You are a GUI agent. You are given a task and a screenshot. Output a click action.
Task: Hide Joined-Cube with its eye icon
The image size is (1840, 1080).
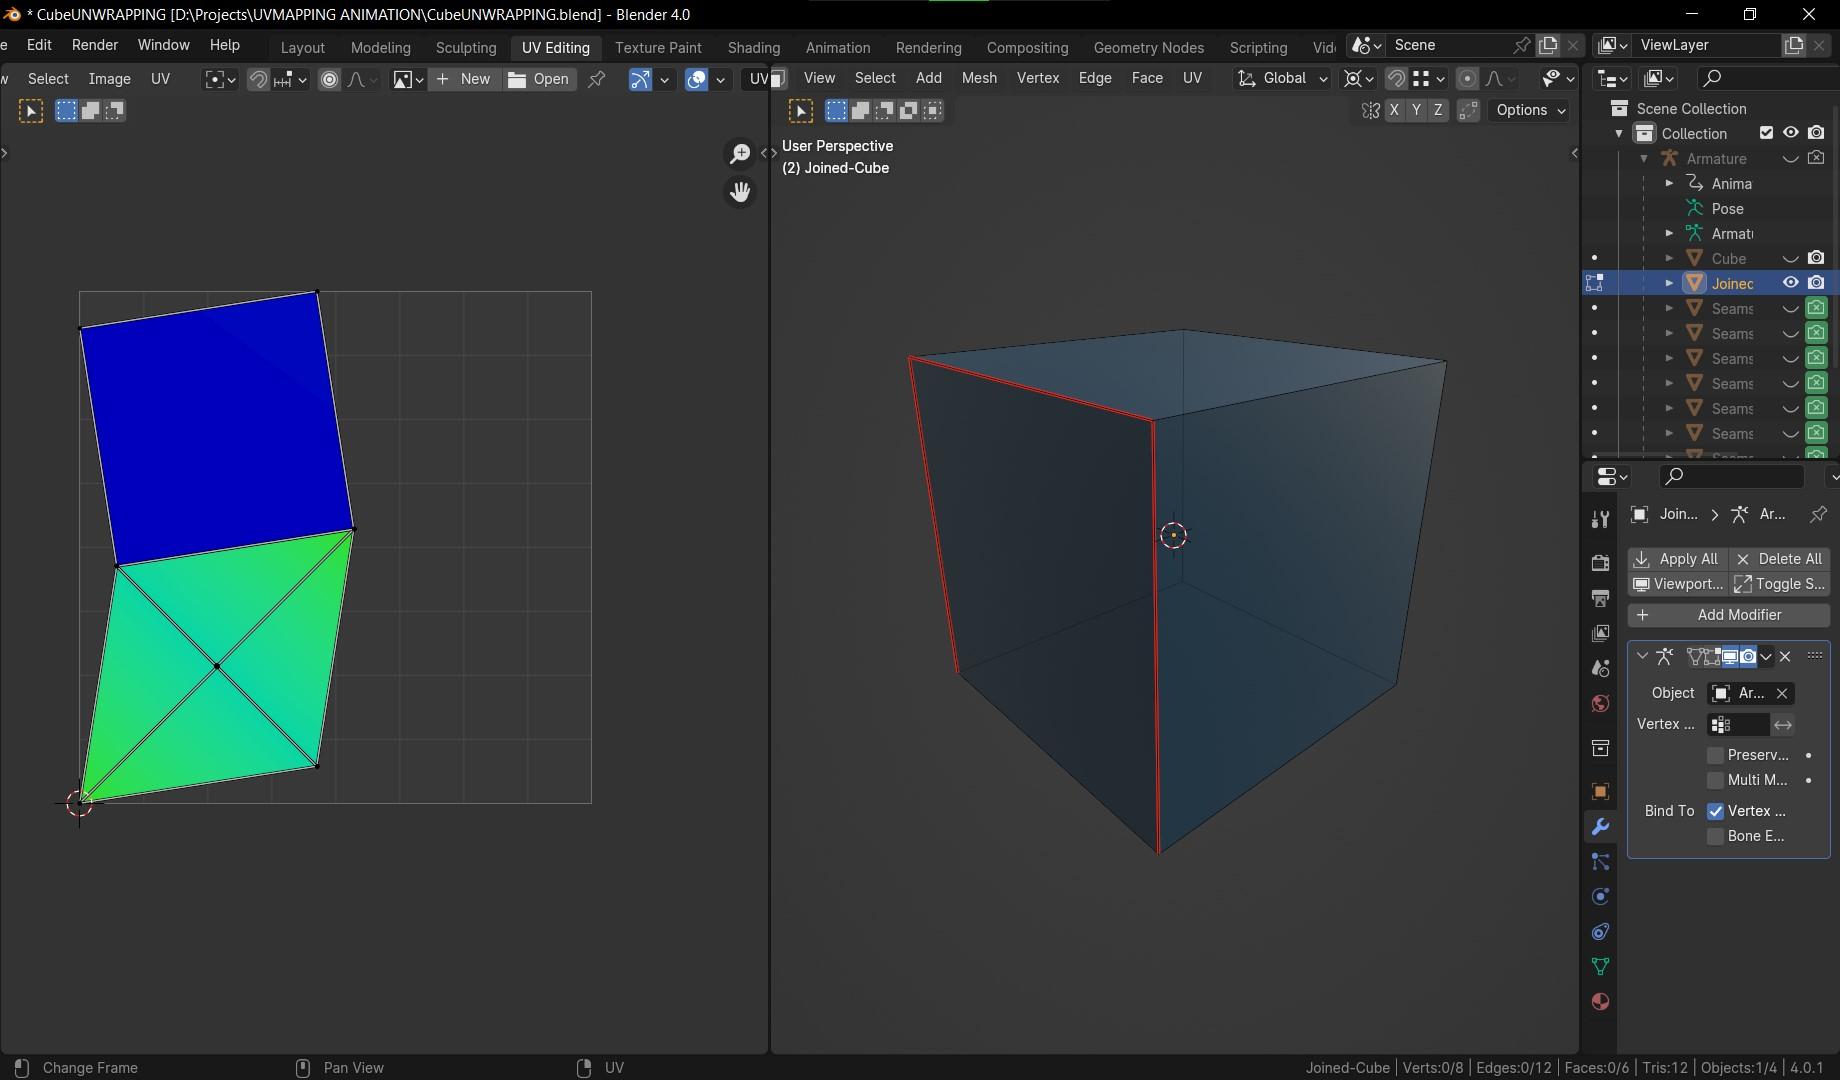point(1791,283)
